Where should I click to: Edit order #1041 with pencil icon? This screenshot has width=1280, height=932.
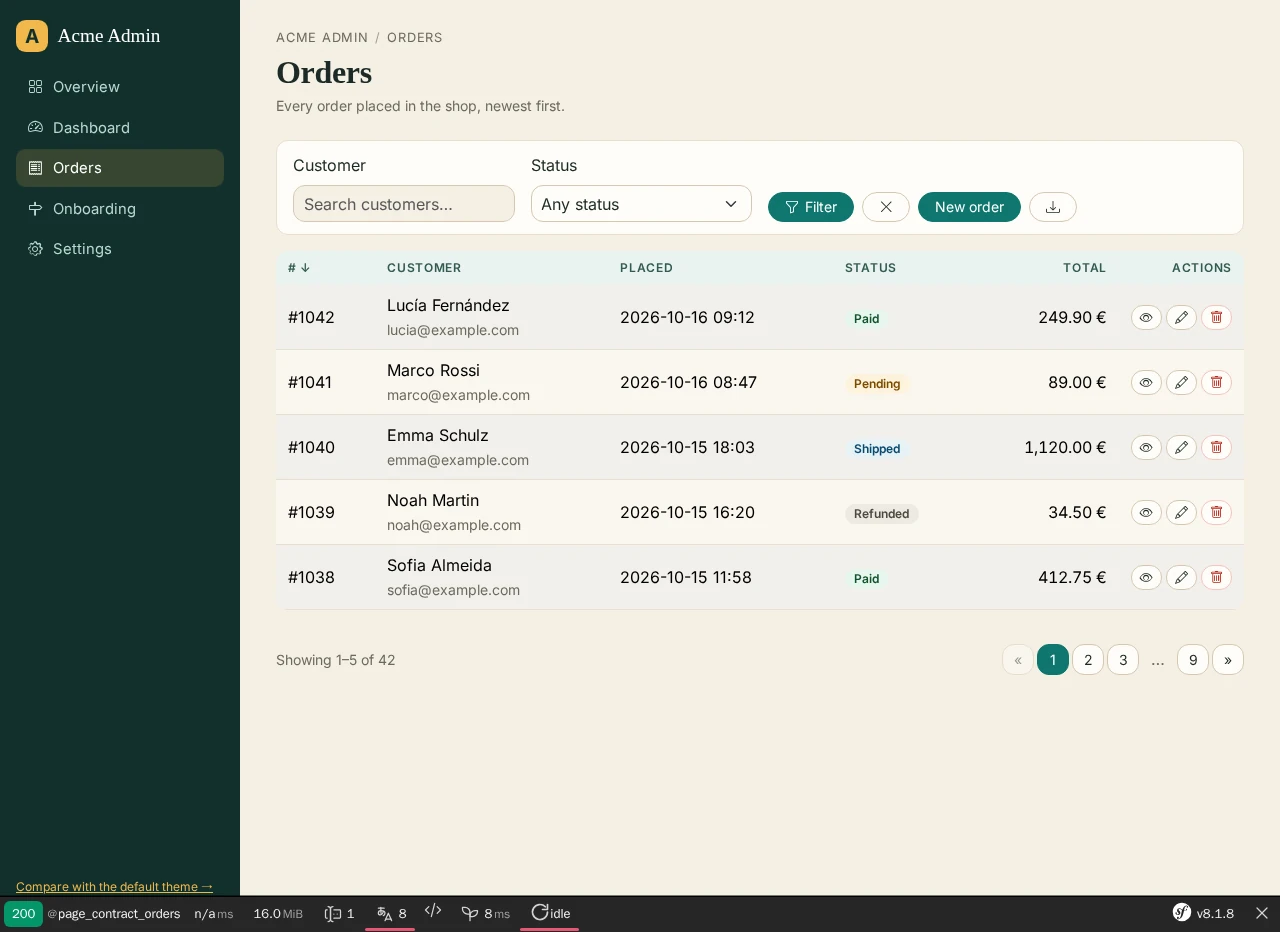1181,382
